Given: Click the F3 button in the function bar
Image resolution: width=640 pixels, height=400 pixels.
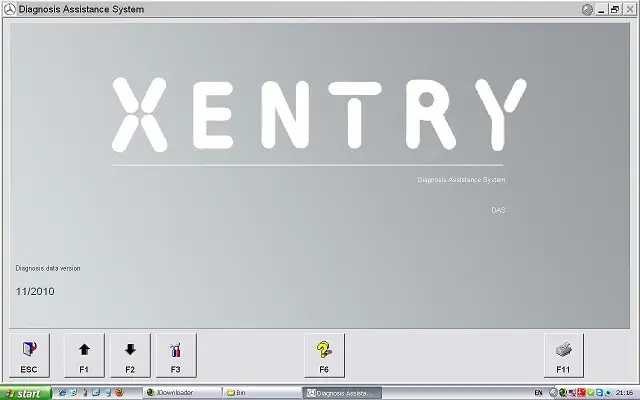Looking at the screenshot, I should click(176, 356).
